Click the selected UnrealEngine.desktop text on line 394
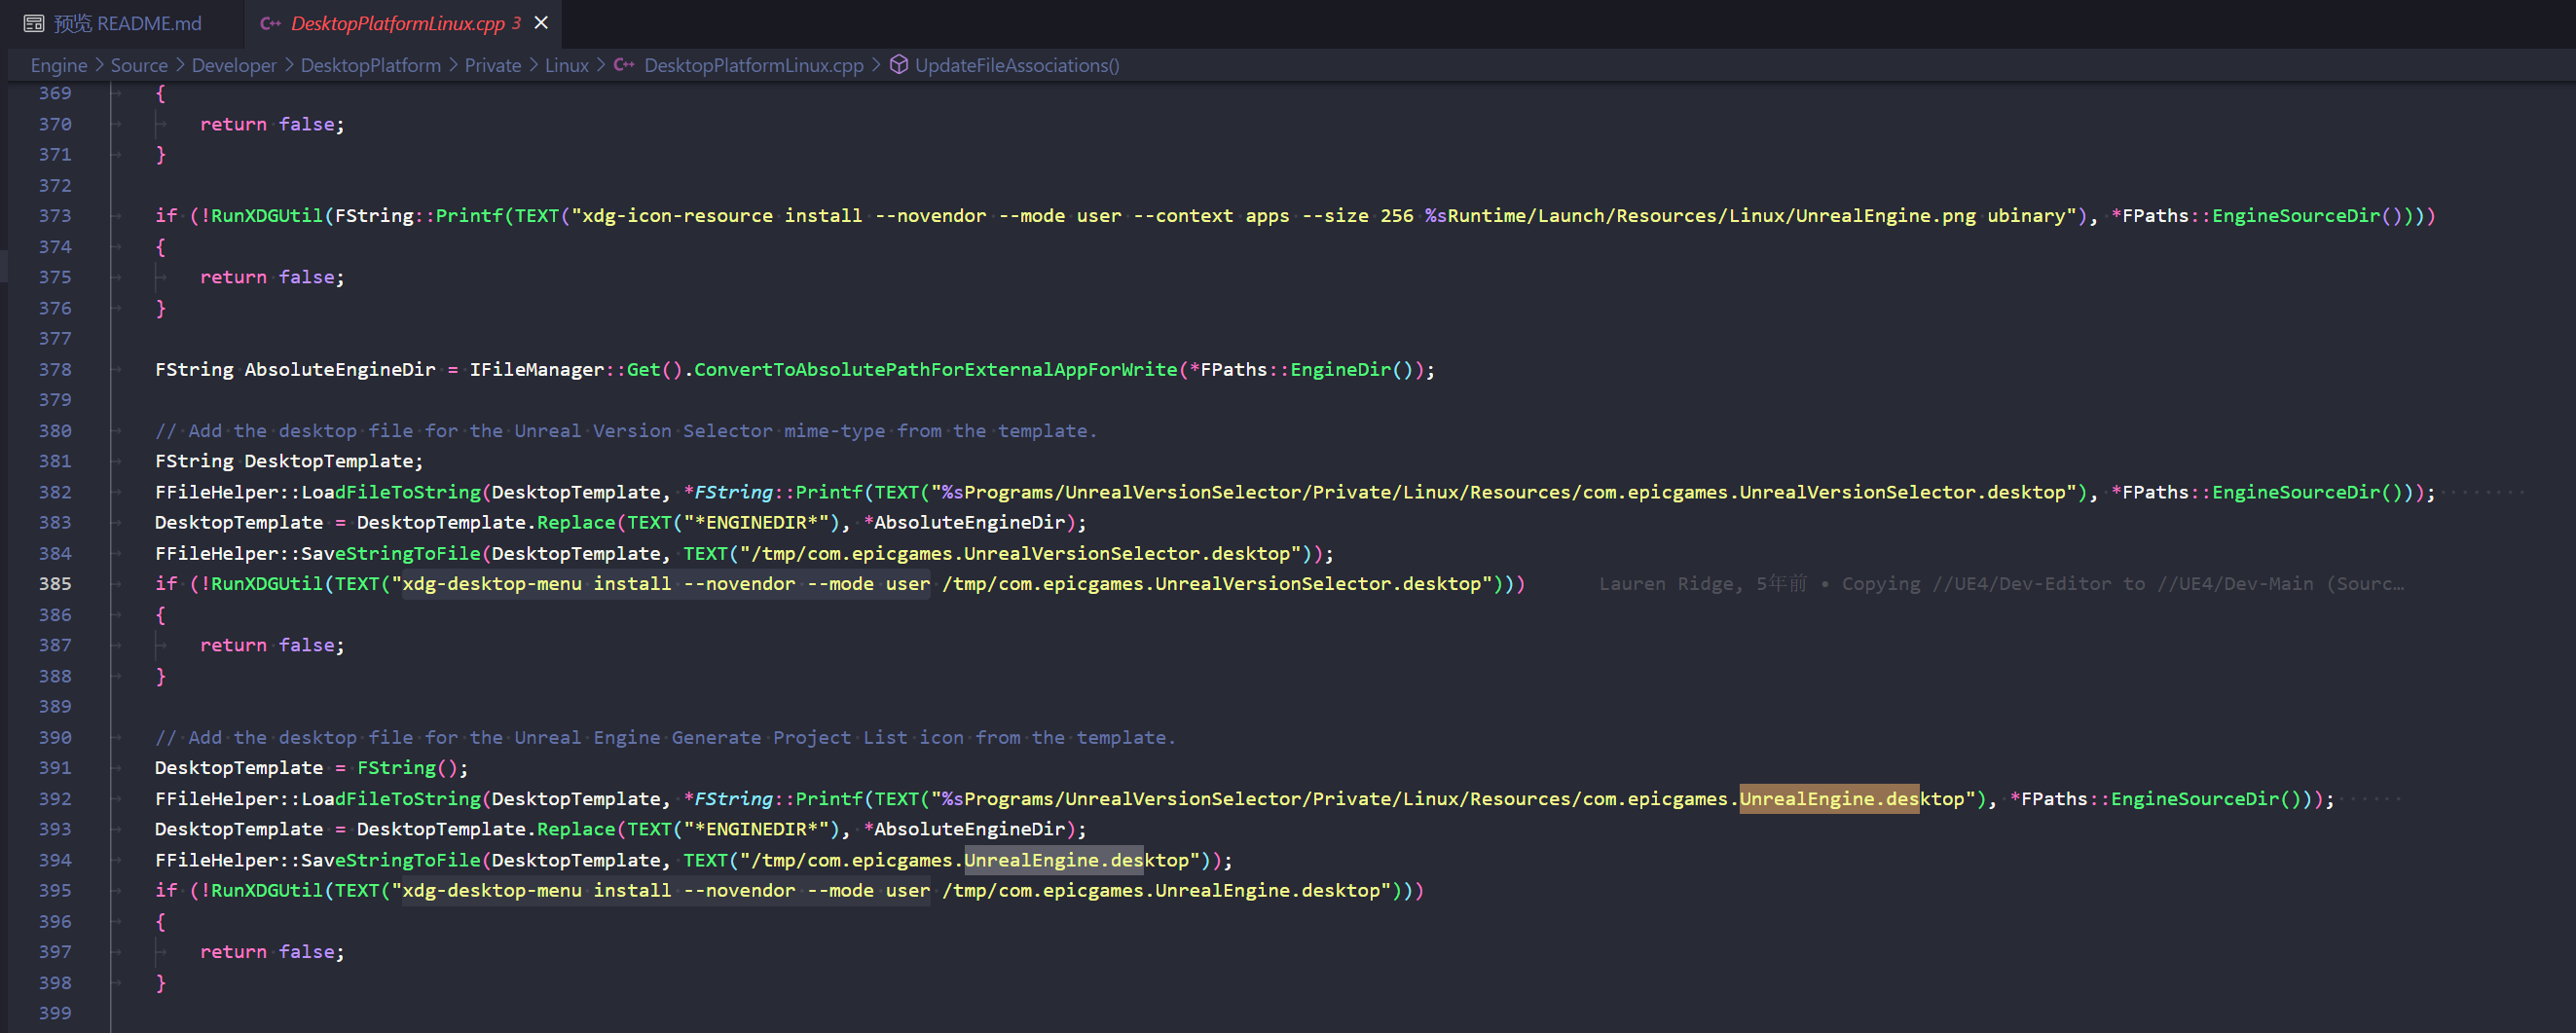 1053,859
